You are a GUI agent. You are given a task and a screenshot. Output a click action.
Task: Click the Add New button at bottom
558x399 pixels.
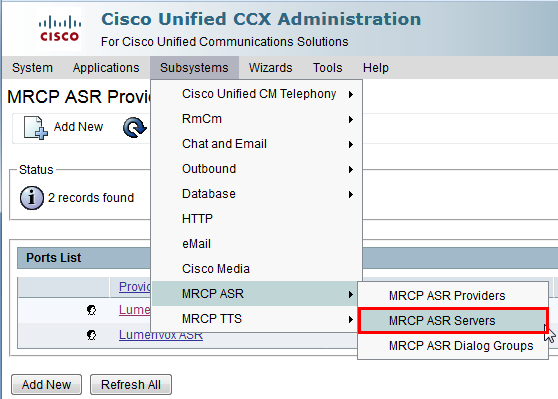[47, 384]
